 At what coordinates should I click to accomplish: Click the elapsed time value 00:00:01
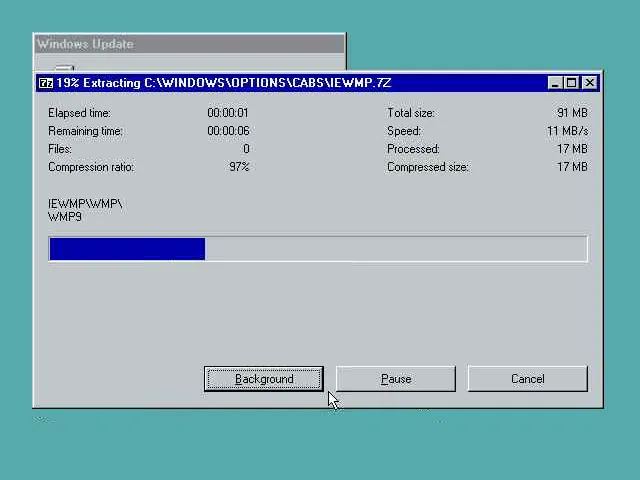tap(228, 113)
